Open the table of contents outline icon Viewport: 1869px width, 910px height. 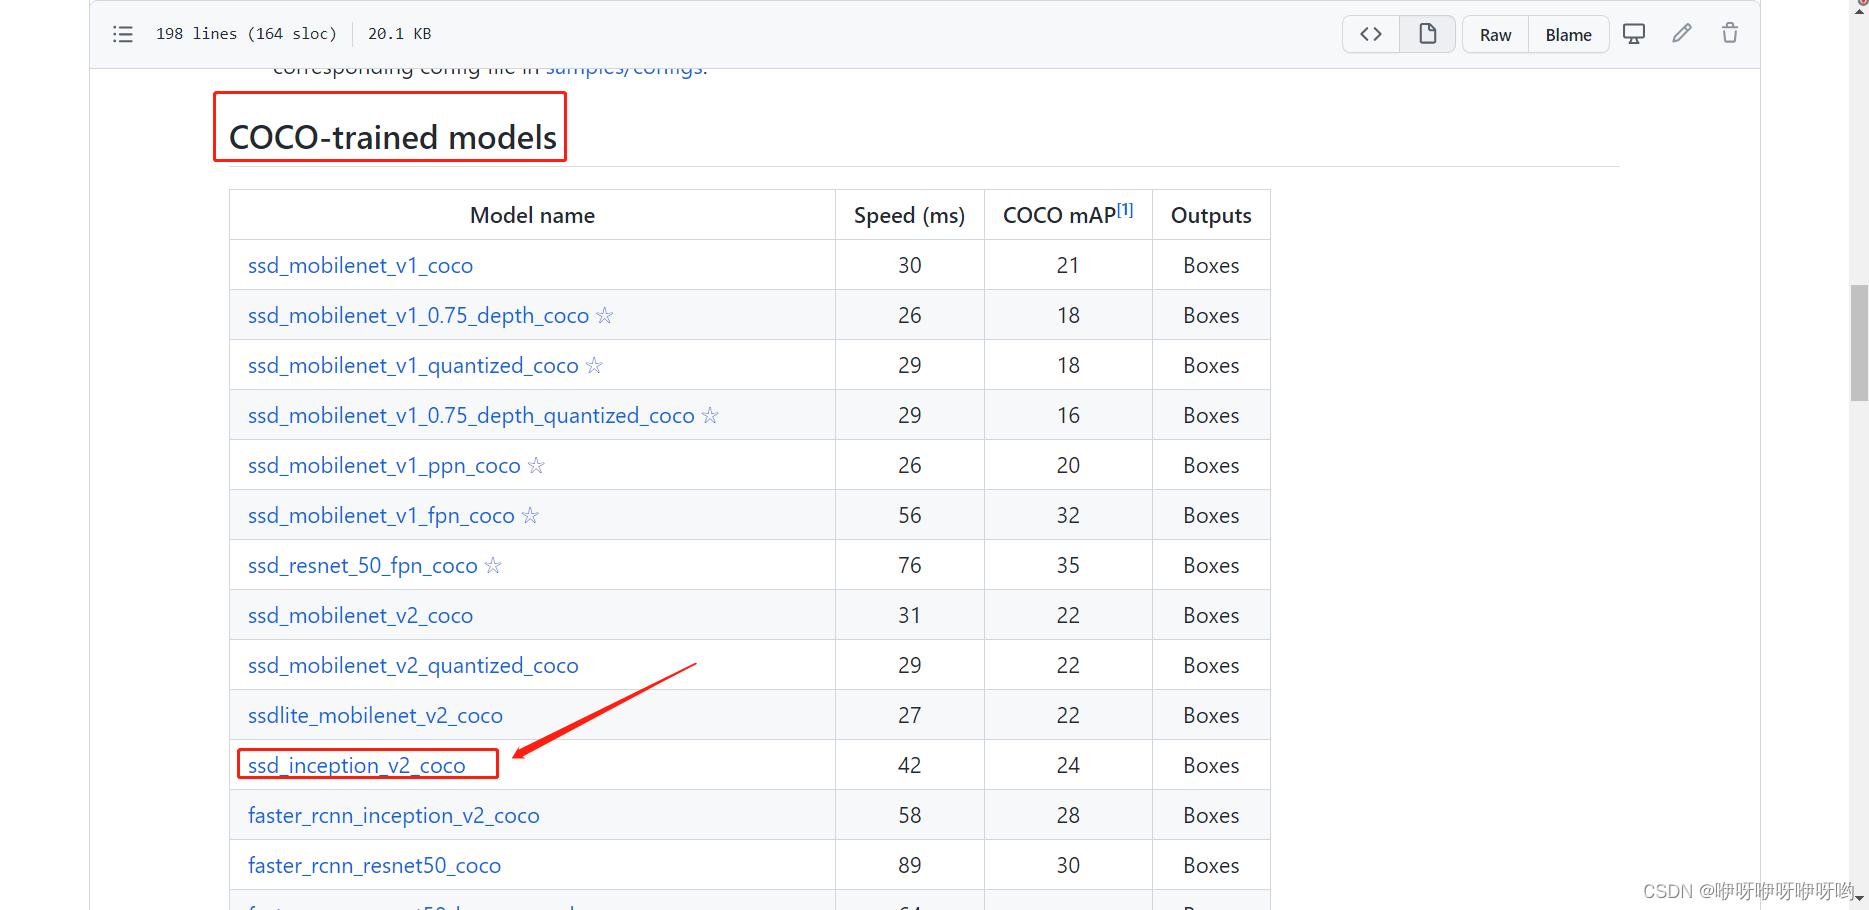[123, 34]
